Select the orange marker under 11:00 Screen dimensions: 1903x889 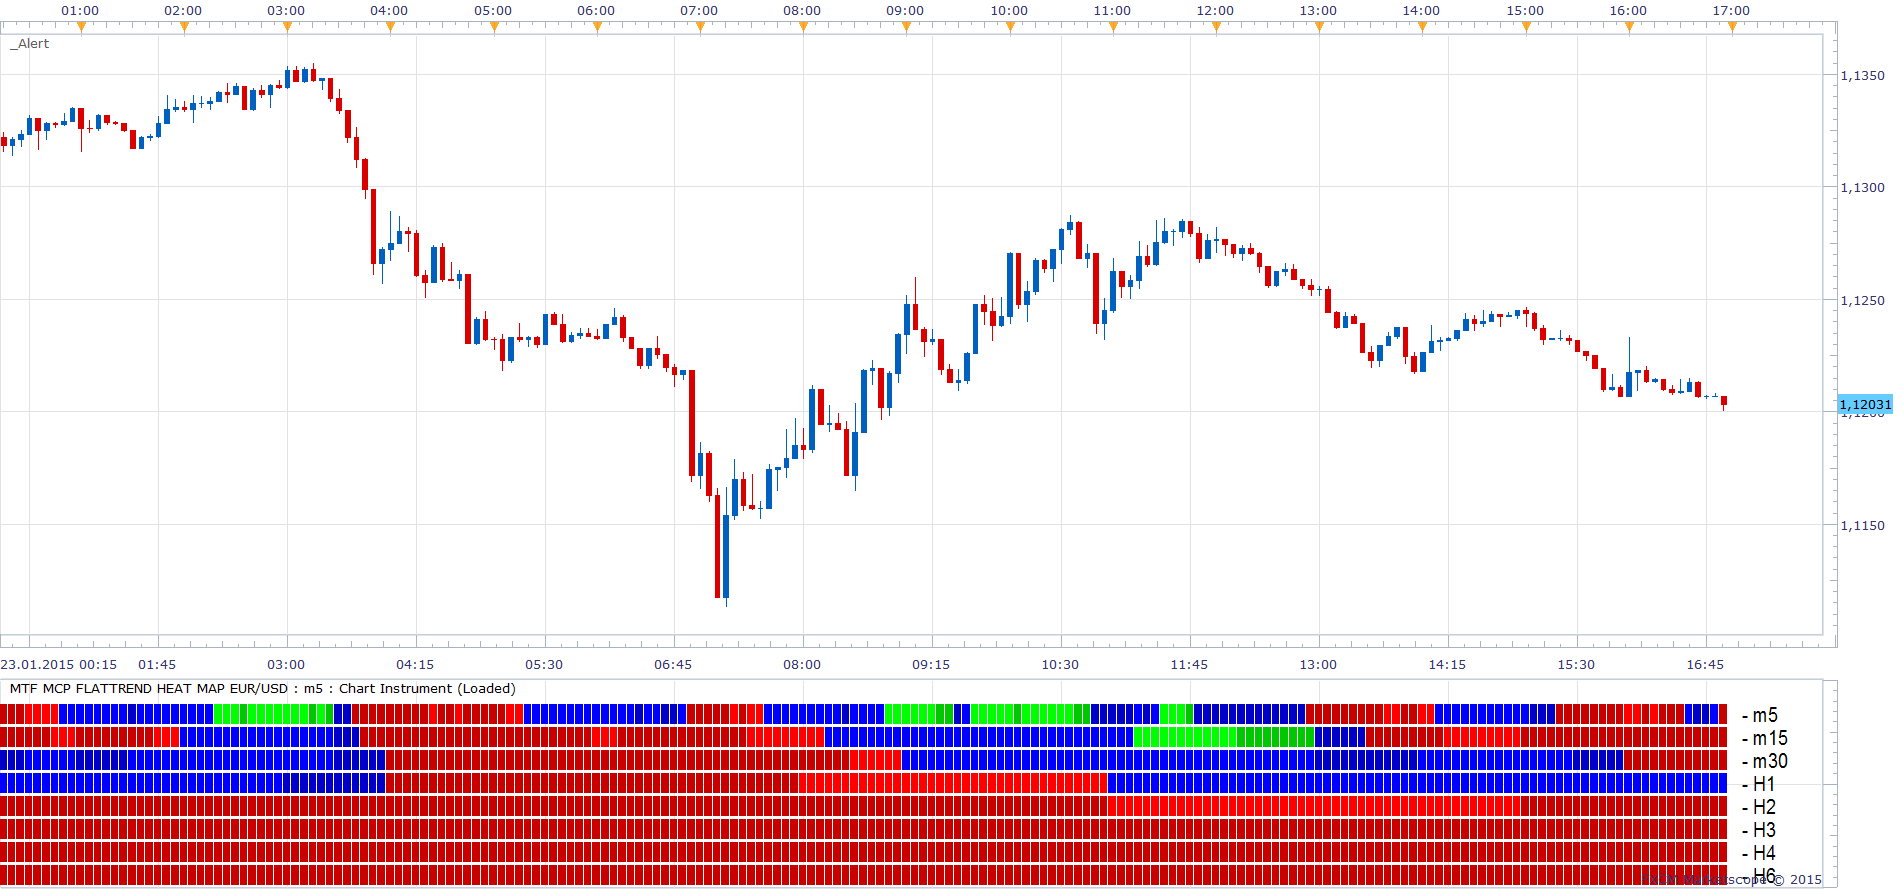click(1113, 27)
